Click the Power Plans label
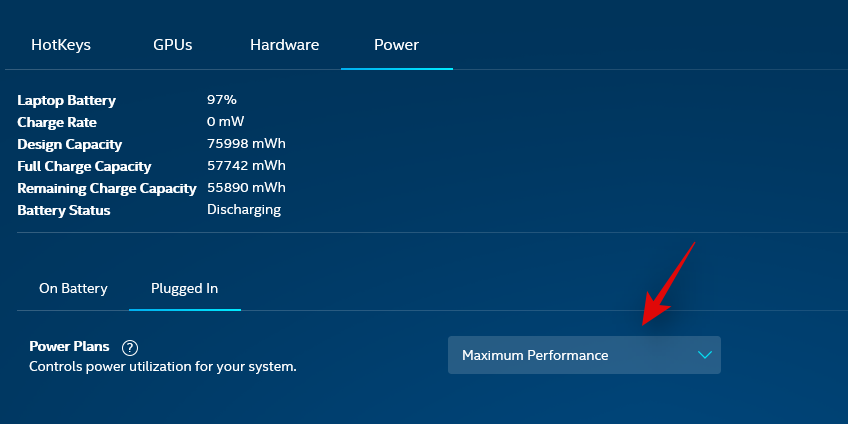The image size is (848, 424). click(69, 347)
